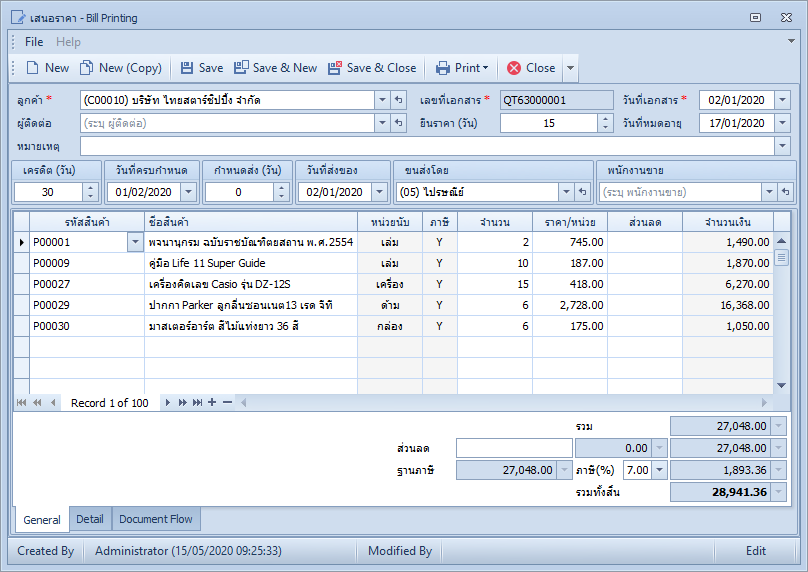Image resolution: width=808 pixels, height=572 pixels.
Task: Click the New (Copy) toolbar icon
Action: pos(87,68)
